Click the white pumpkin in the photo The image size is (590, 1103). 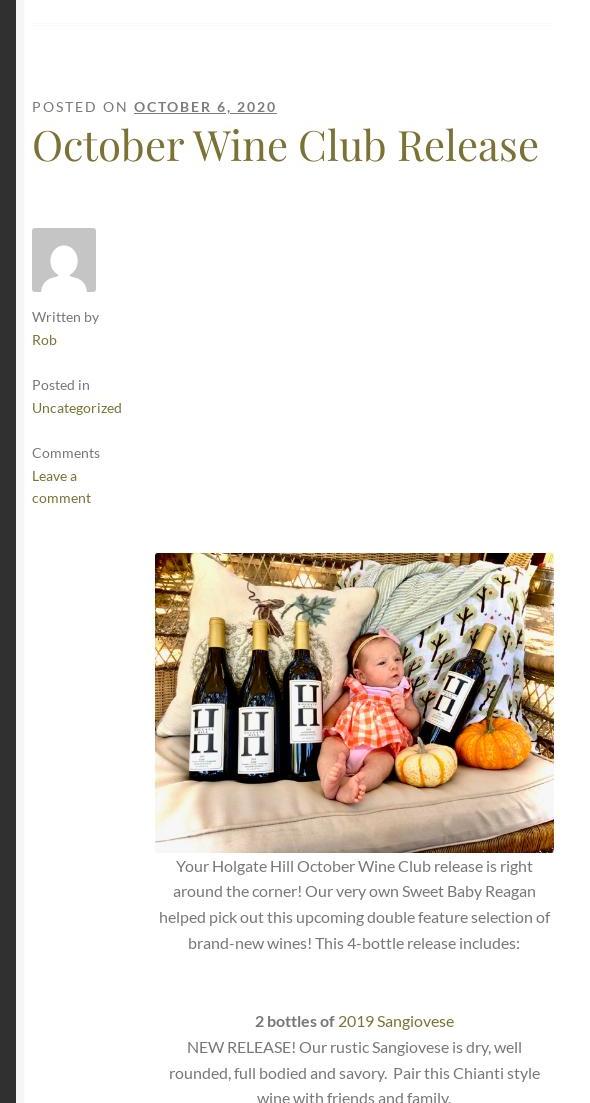coord(425,763)
